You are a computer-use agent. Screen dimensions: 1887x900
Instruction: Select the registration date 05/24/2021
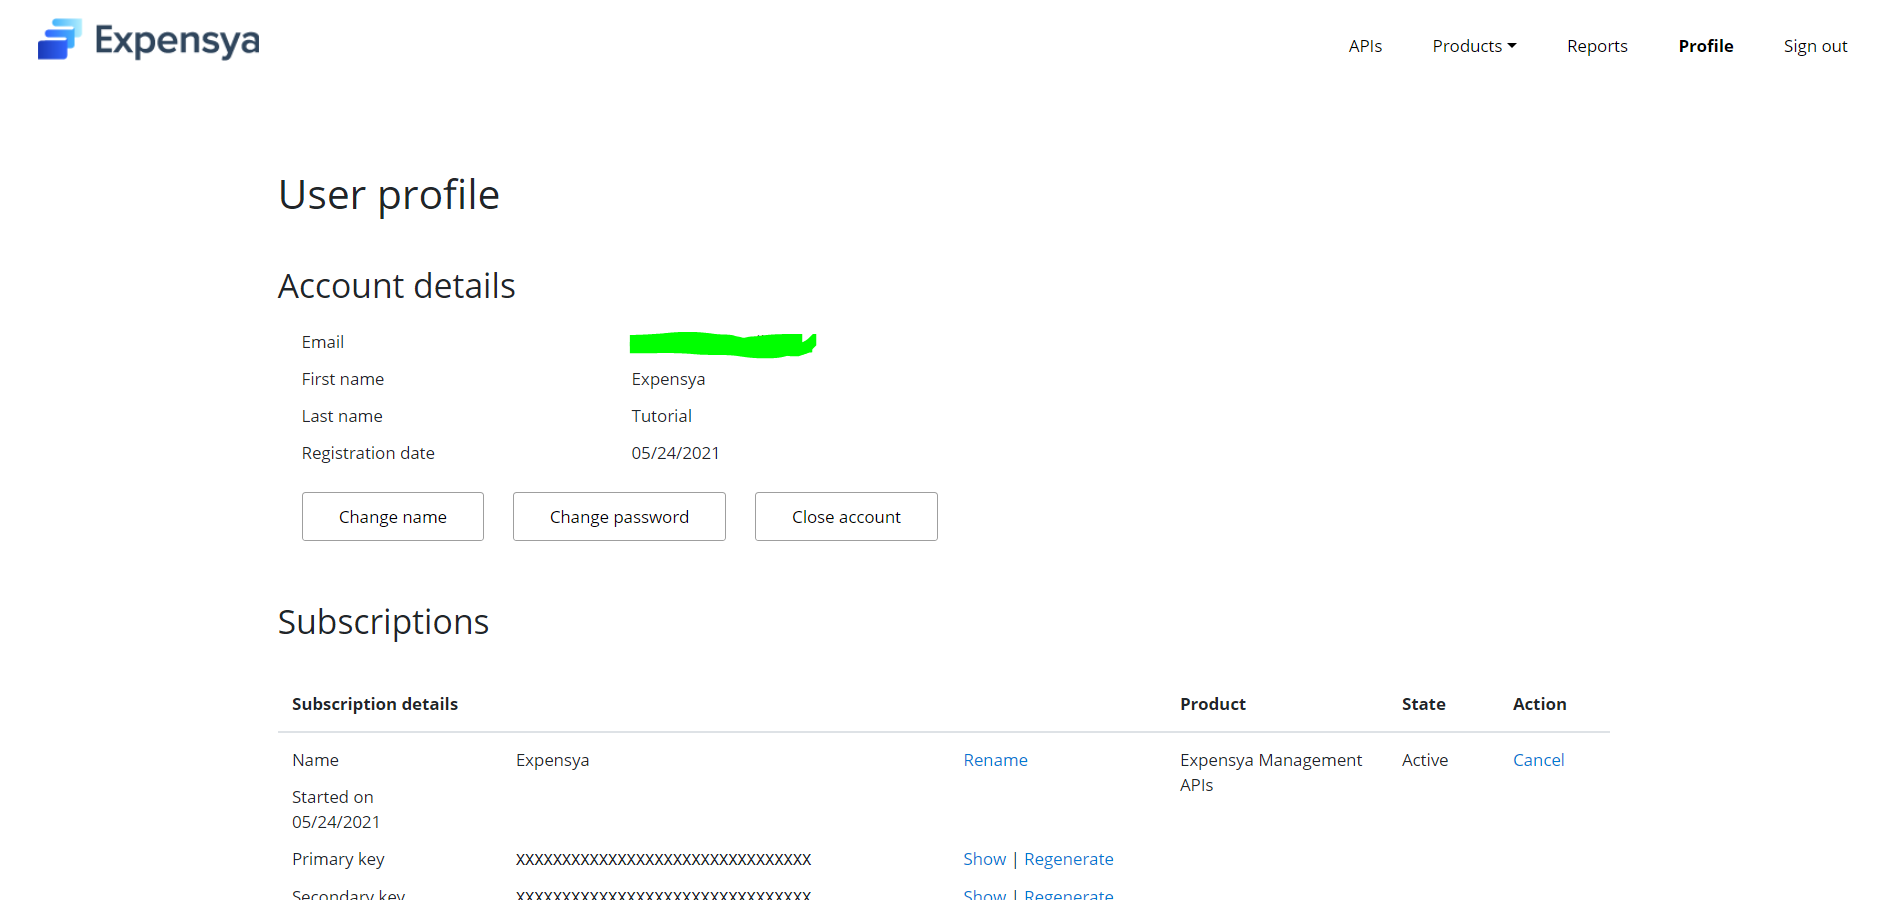tap(675, 453)
